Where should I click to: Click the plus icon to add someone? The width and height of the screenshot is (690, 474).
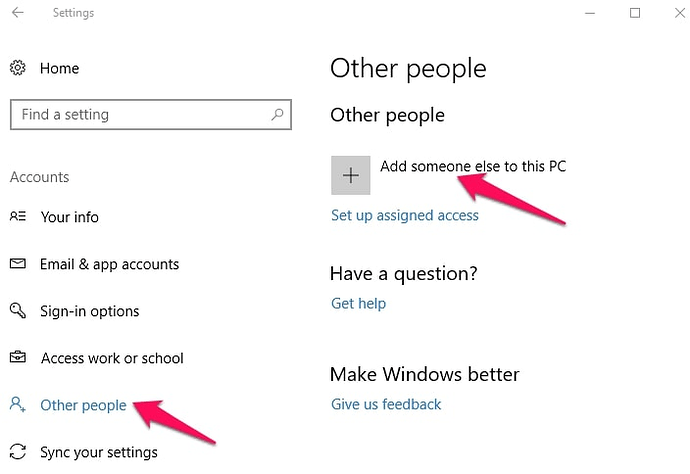[x=350, y=175]
